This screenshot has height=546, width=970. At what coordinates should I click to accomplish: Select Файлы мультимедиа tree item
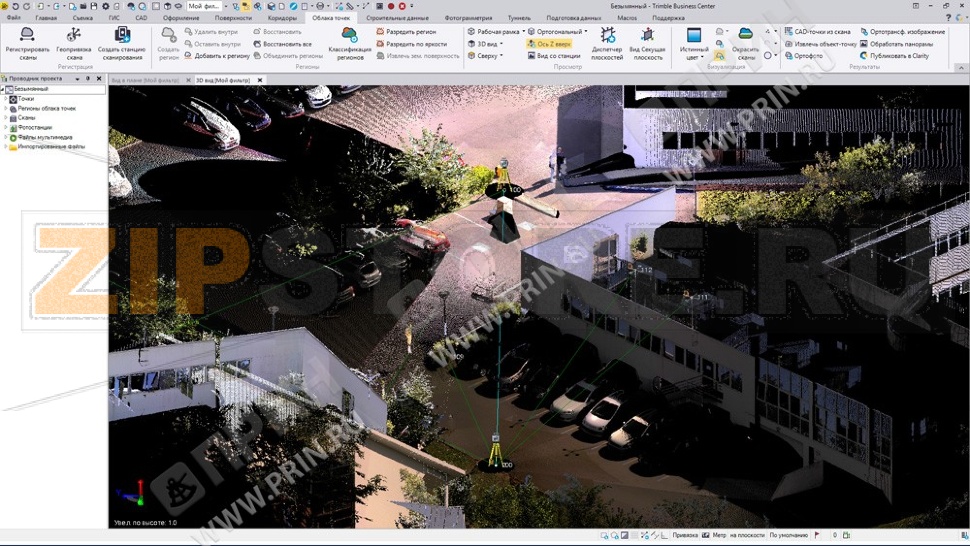(x=45, y=137)
